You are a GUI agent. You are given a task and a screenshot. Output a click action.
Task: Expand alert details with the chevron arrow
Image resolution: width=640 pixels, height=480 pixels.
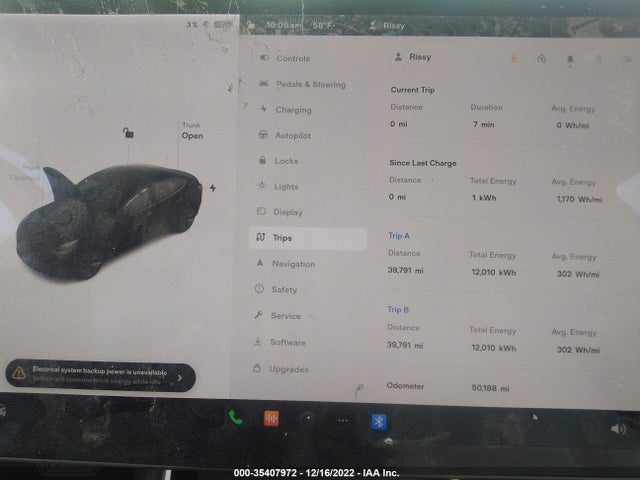(180, 378)
